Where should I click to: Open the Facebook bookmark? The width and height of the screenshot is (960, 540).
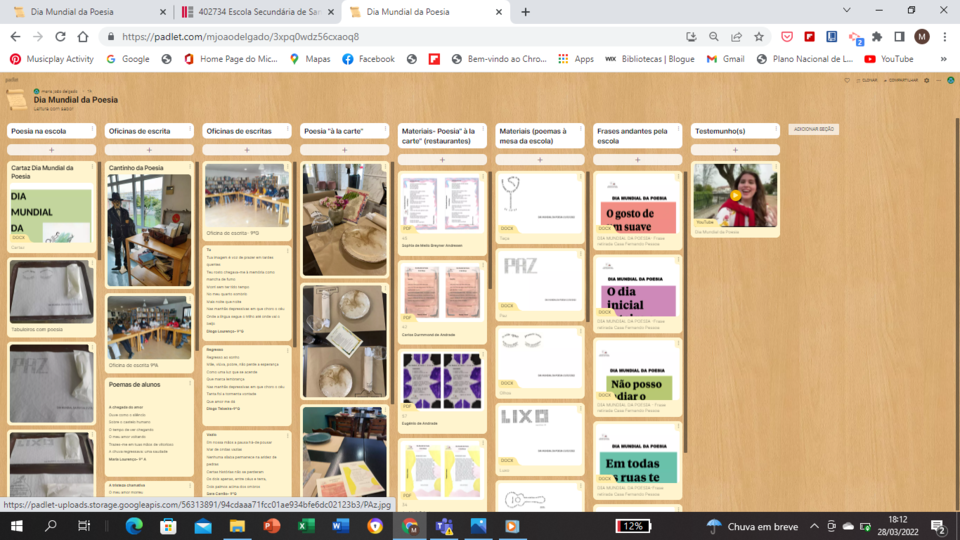(369, 59)
